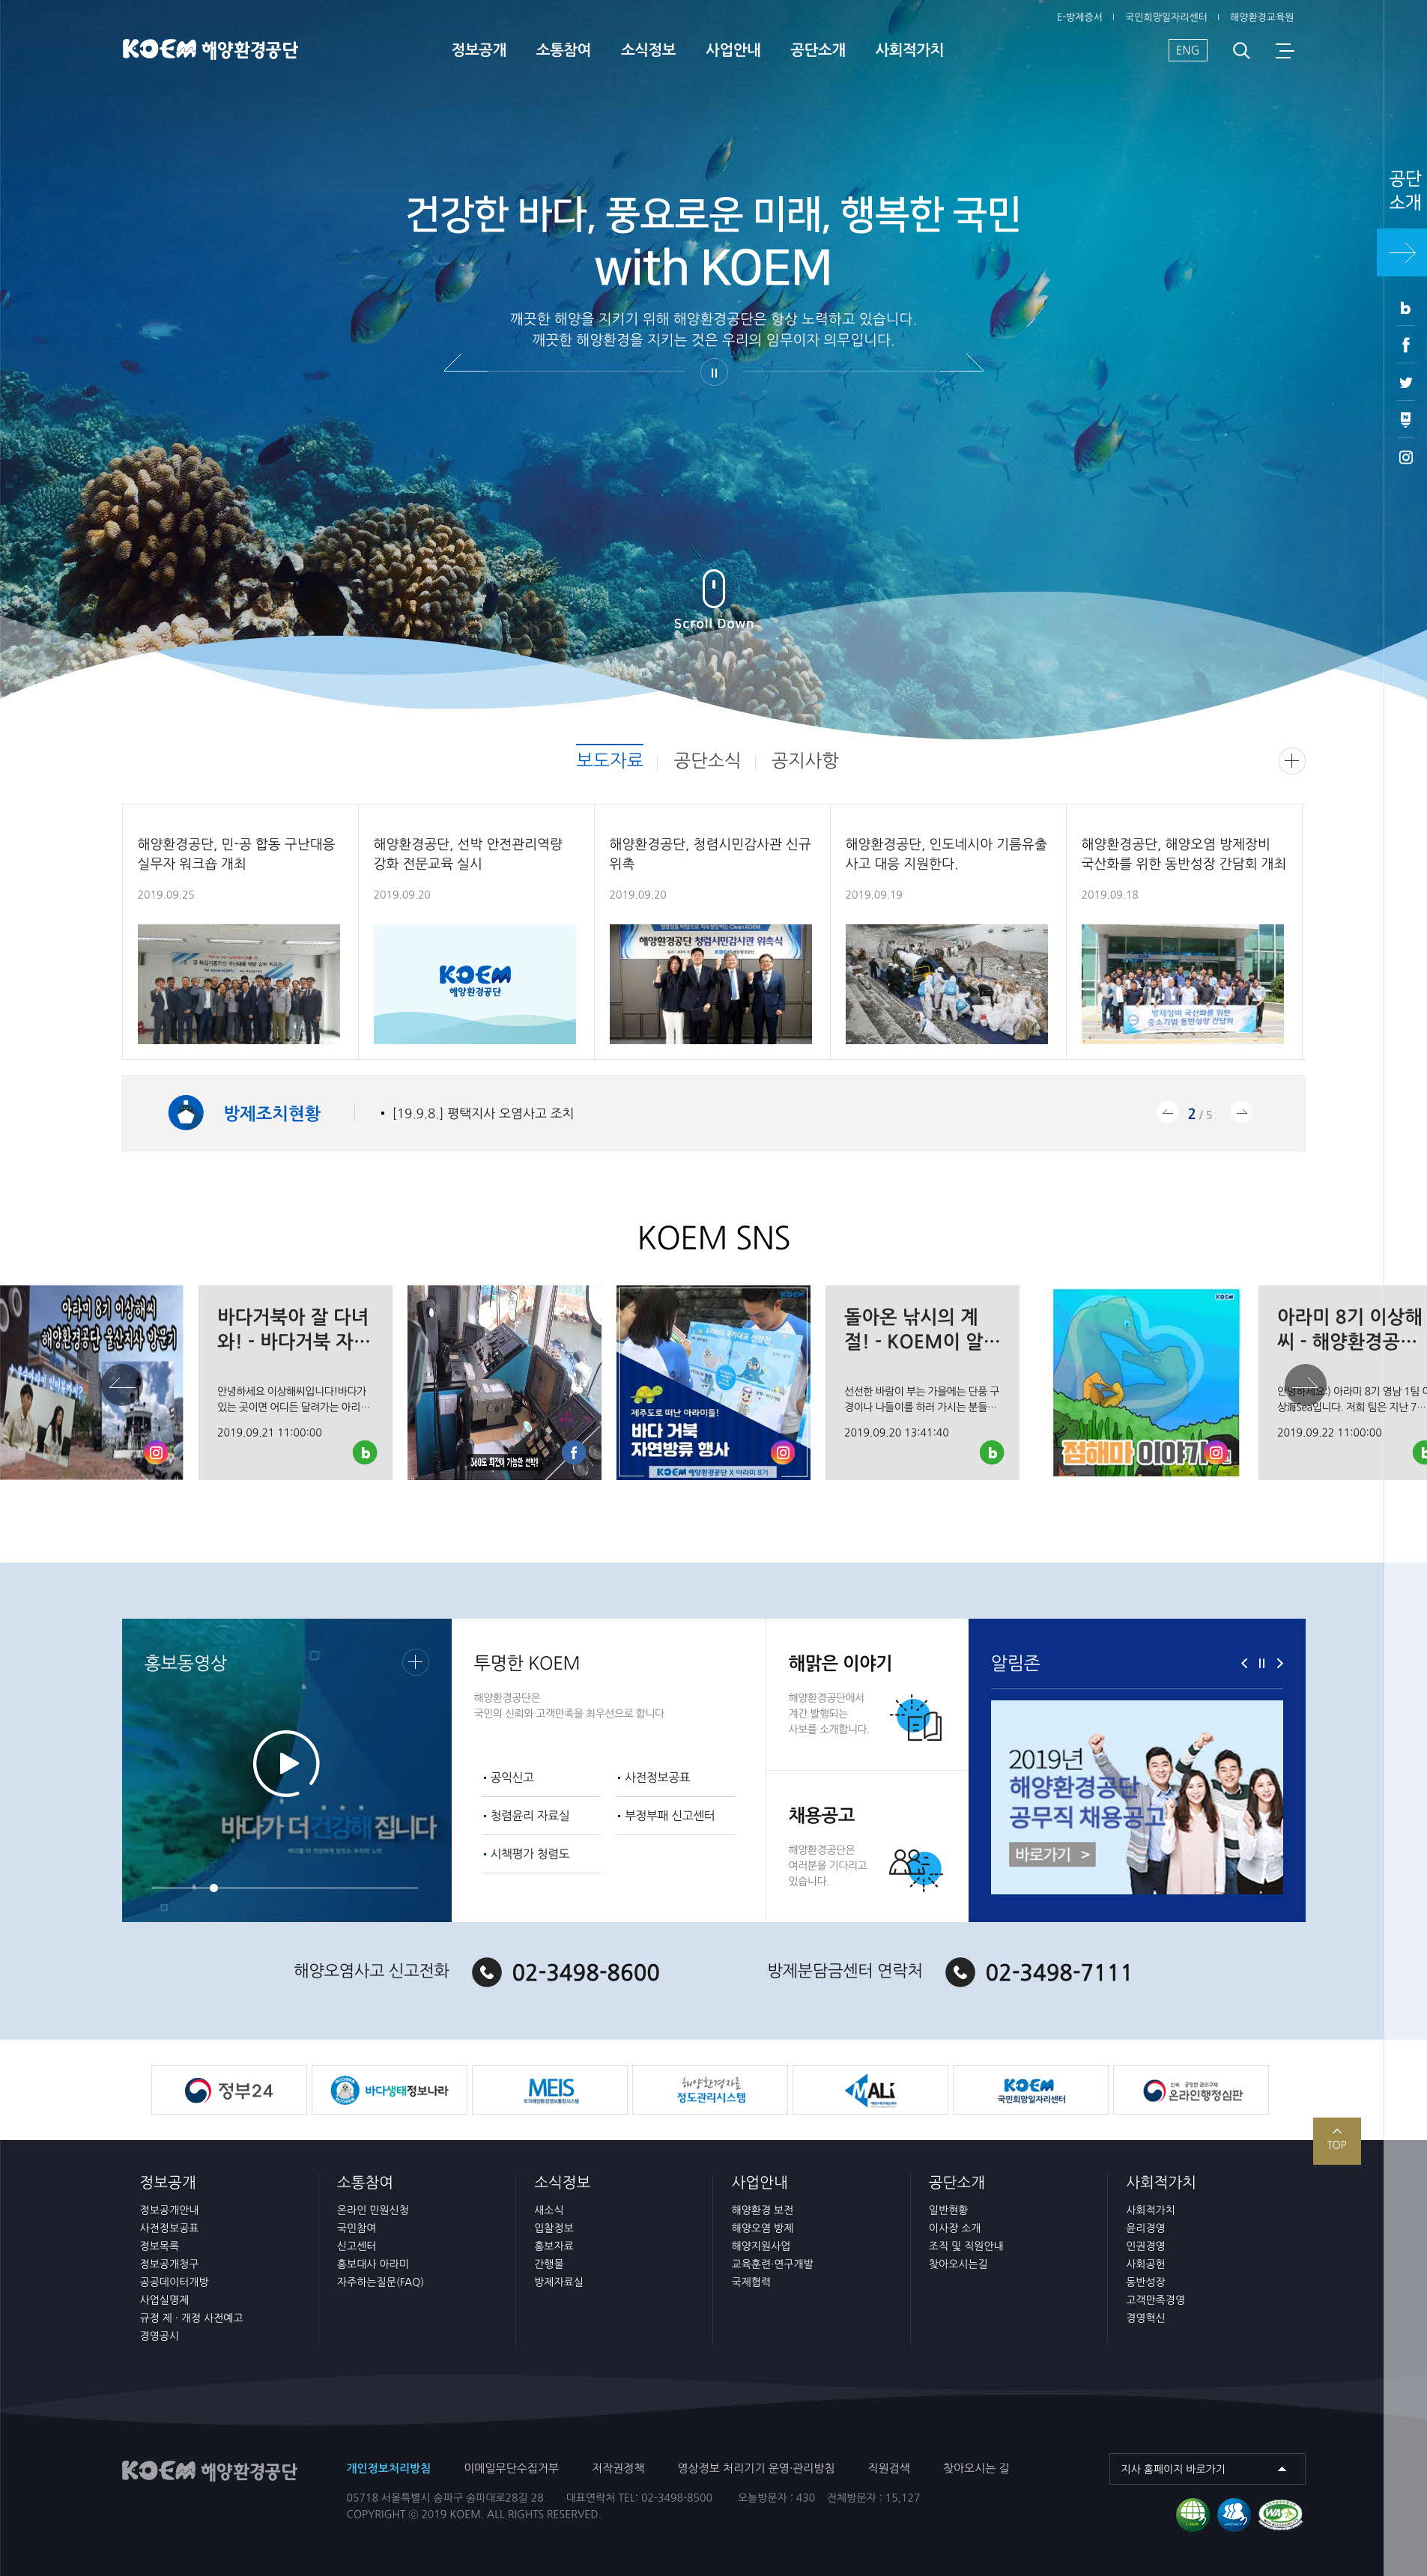Play the 홍보동영상 promotional video
This screenshot has height=2576, width=1427.
286,1763
